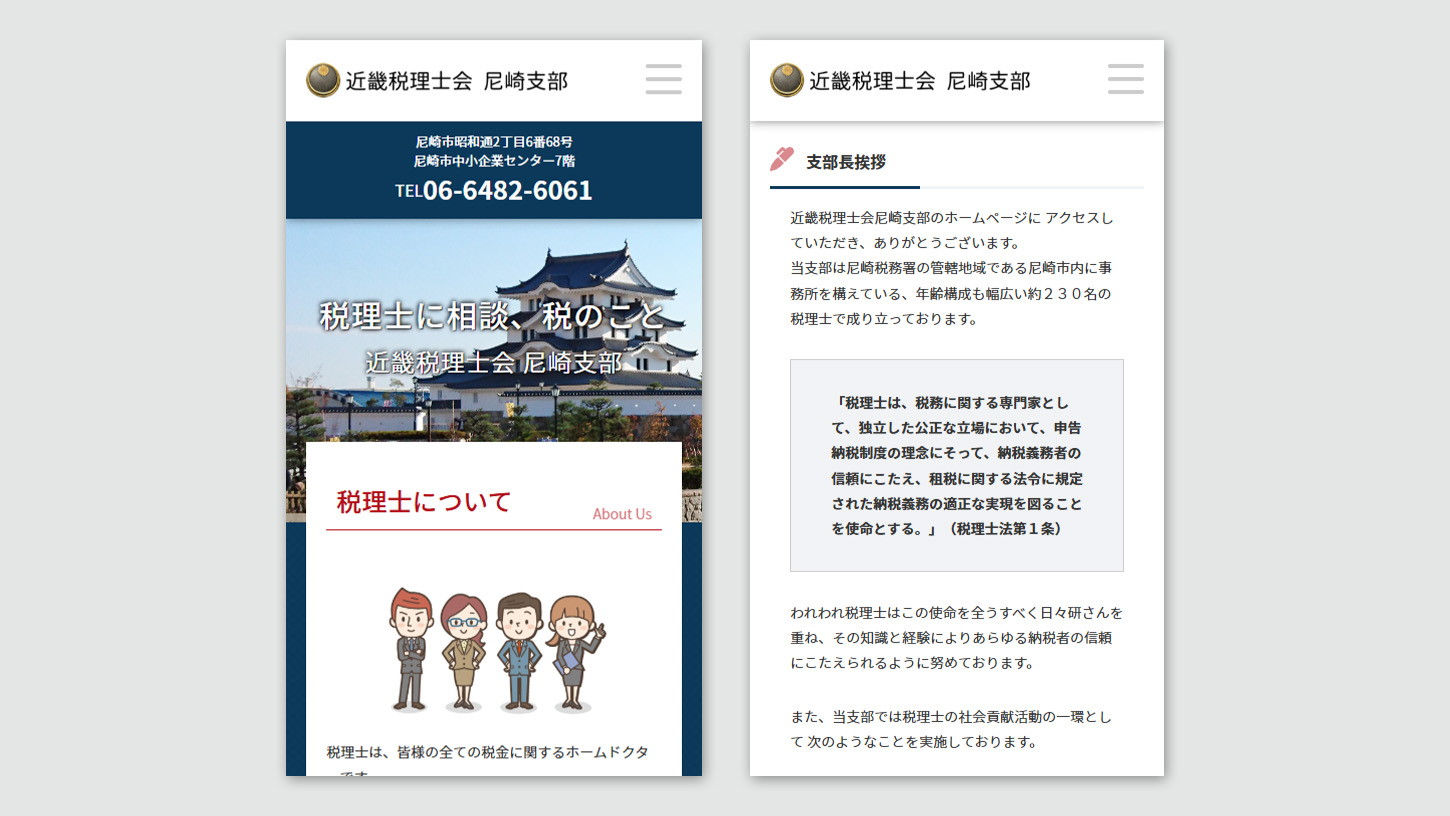Click address line 尼崎市中小企業センター7階
This screenshot has width=1450, height=816.
[494, 161]
